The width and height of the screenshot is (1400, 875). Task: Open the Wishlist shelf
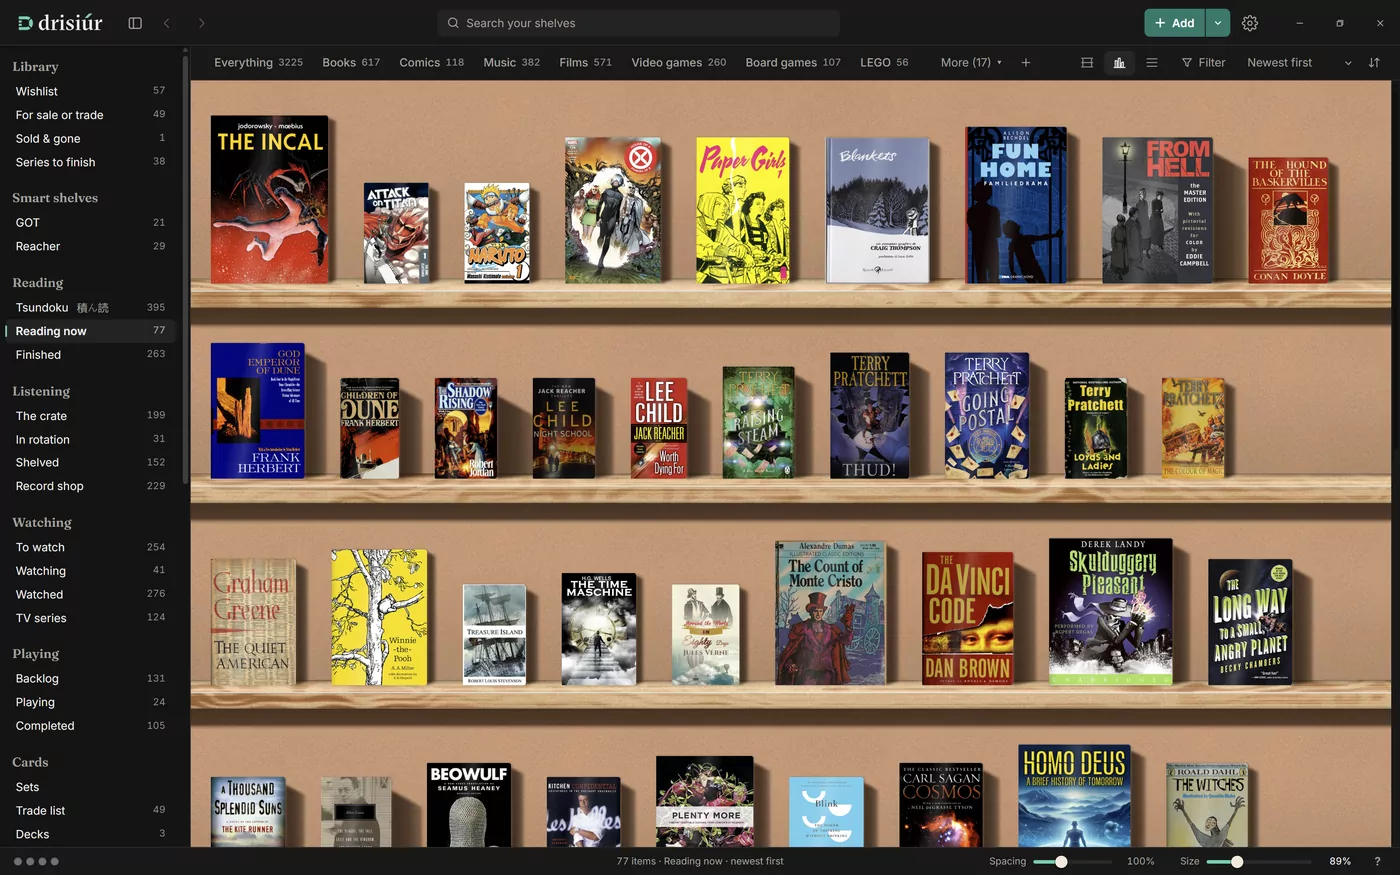tap(90, 91)
